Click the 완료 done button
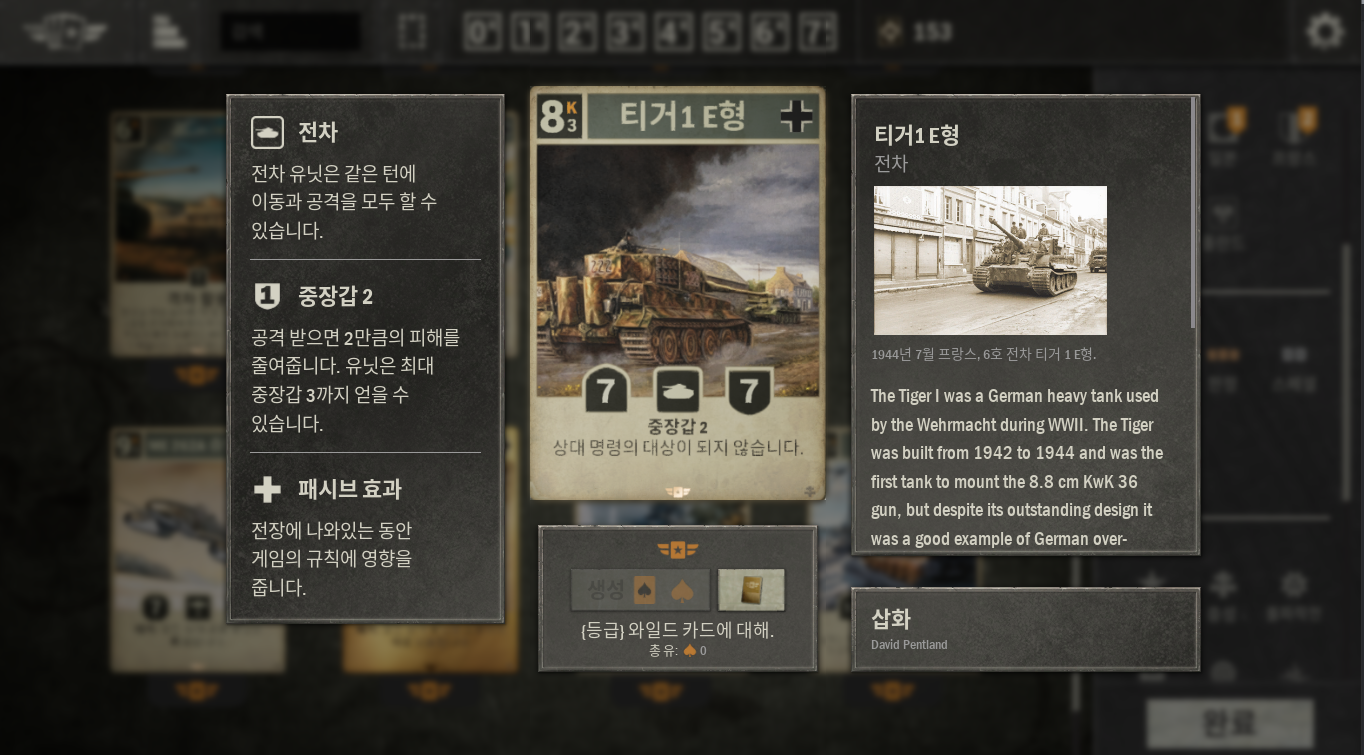Viewport: 1364px width, 755px height. pos(1229,722)
